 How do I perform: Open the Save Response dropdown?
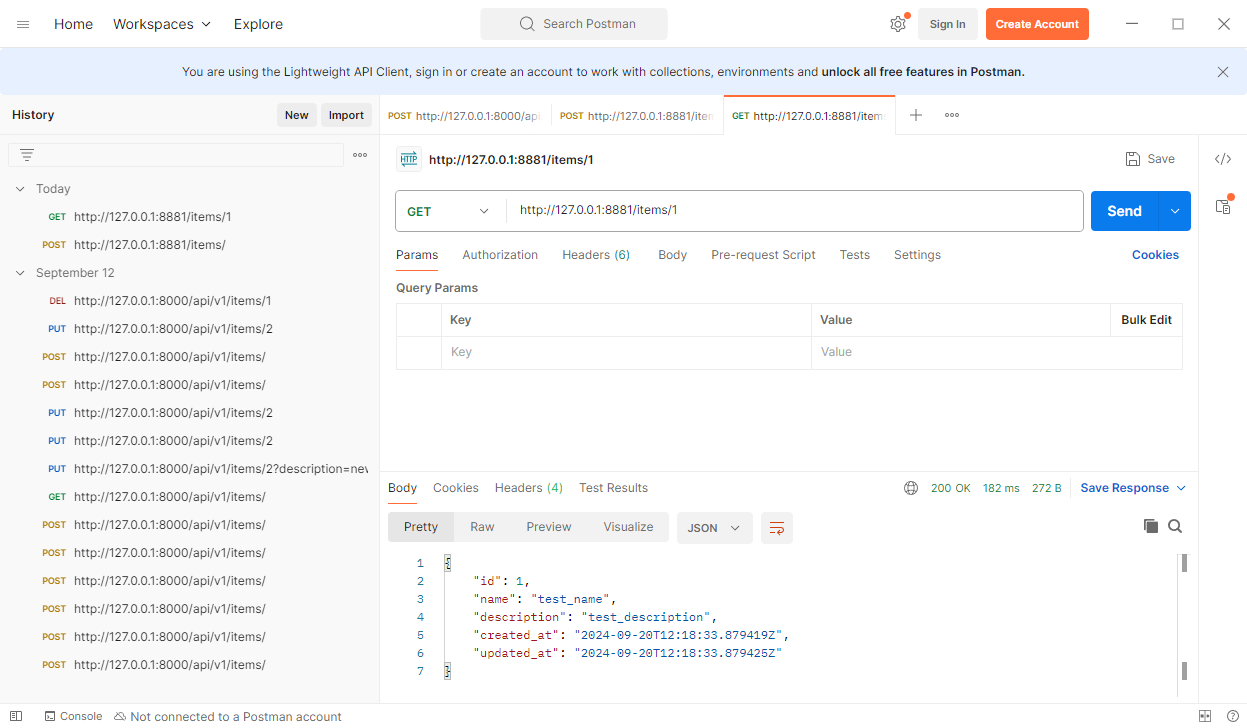1133,488
